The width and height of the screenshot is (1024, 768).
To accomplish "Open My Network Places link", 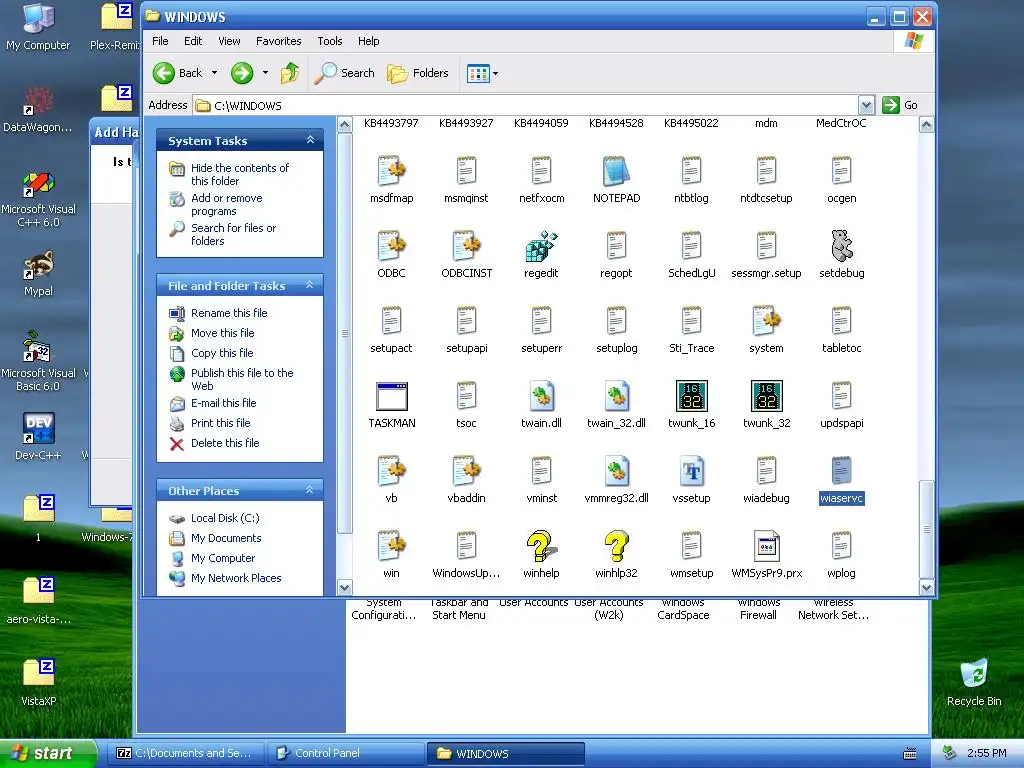I will 236,578.
